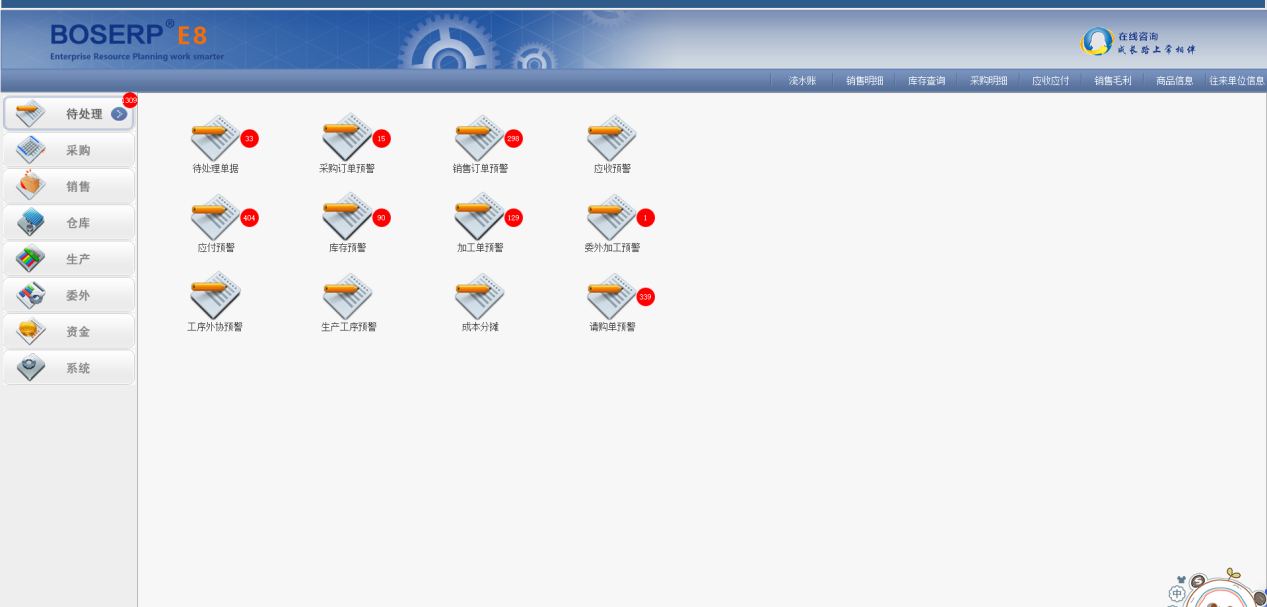This screenshot has width=1267, height=607.
Task: Open the 应收预警 icon
Action: [x=611, y=138]
